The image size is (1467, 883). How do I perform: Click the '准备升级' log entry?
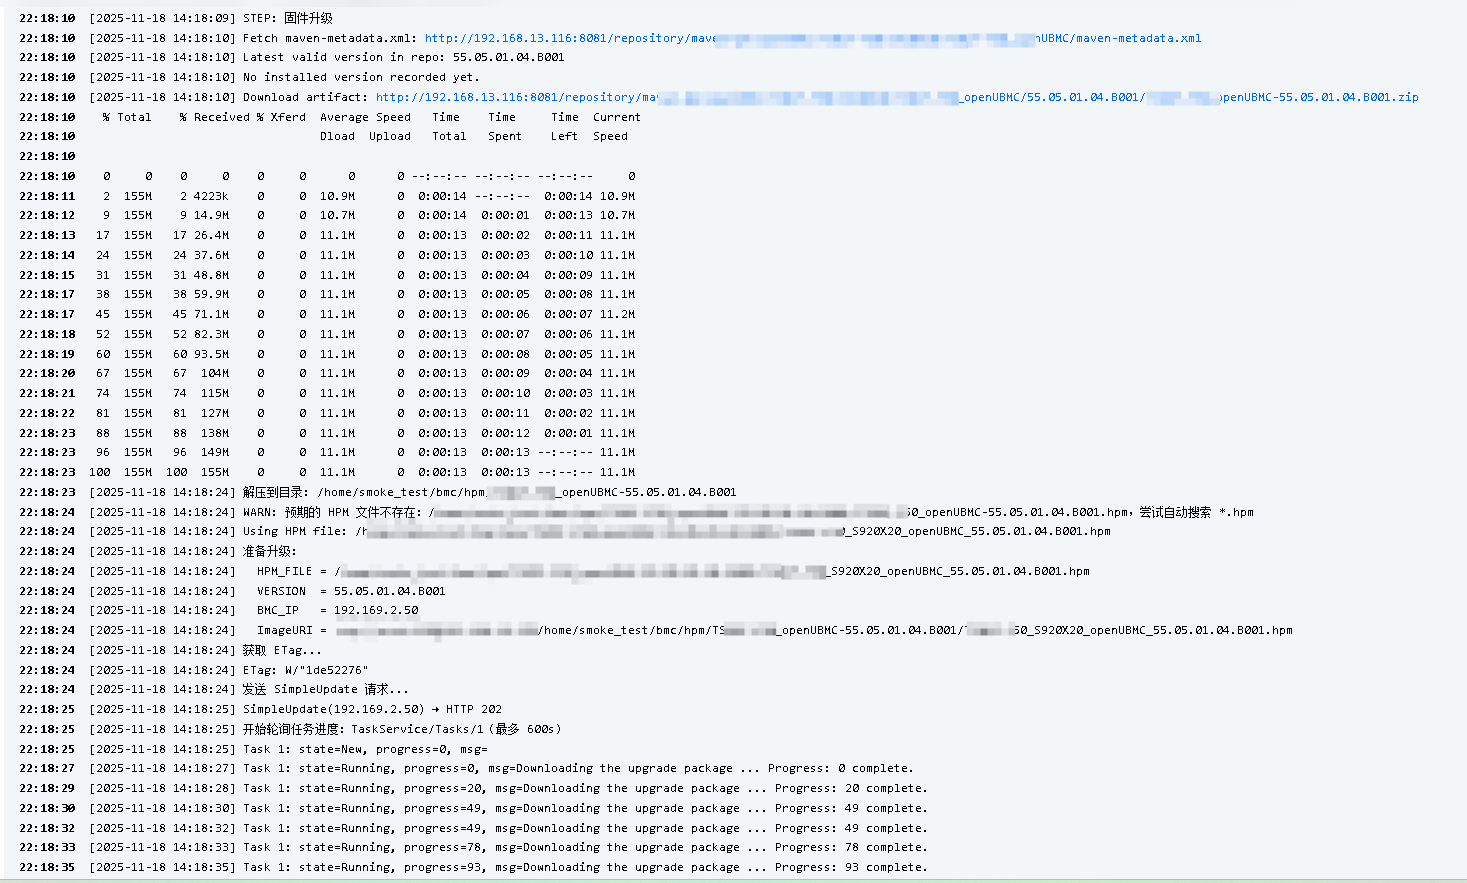tap(269, 551)
